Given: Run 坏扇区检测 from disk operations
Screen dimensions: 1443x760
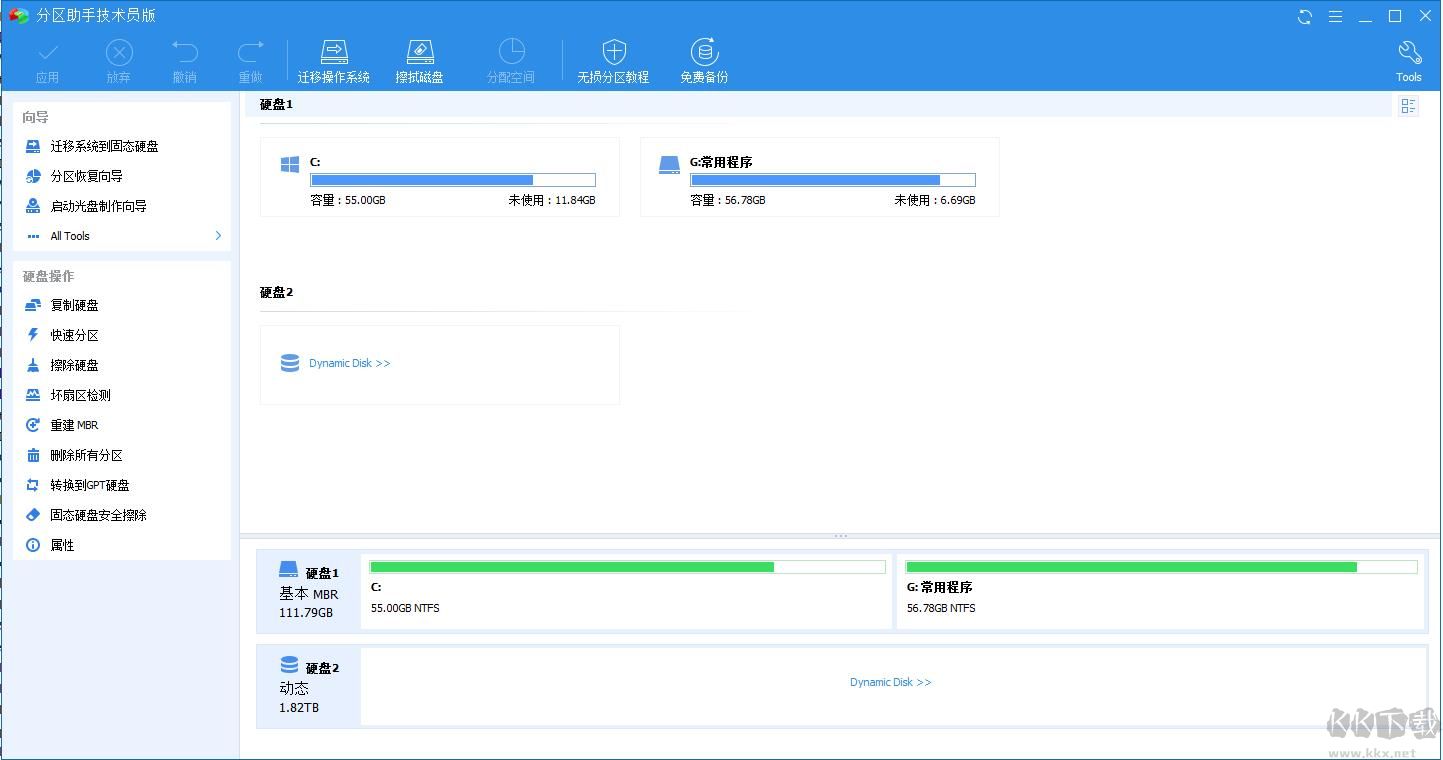Looking at the screenshot, I should coord(80,395).
